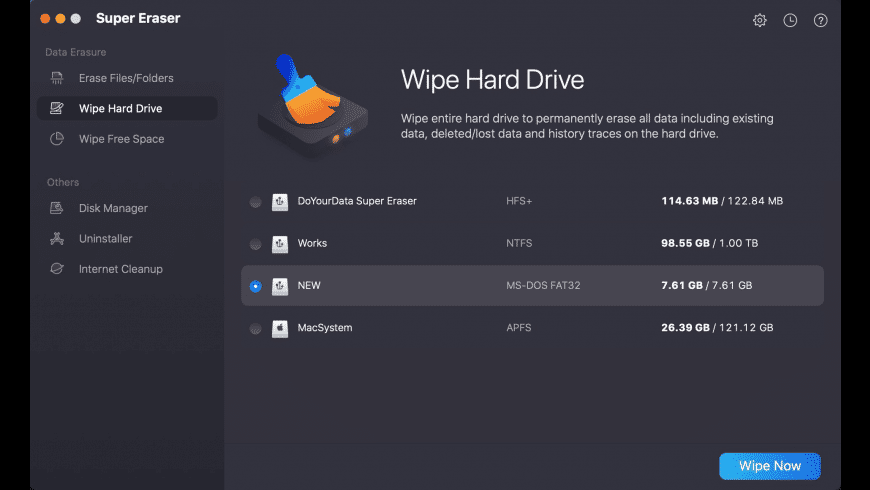Click the Wipe Now button
The height and width of the screenshot is (490, 870).
770,466
